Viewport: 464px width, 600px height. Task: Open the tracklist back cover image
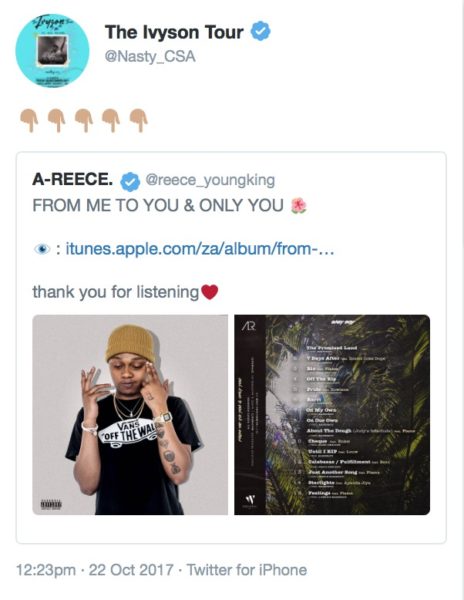(x=332, y=414)
